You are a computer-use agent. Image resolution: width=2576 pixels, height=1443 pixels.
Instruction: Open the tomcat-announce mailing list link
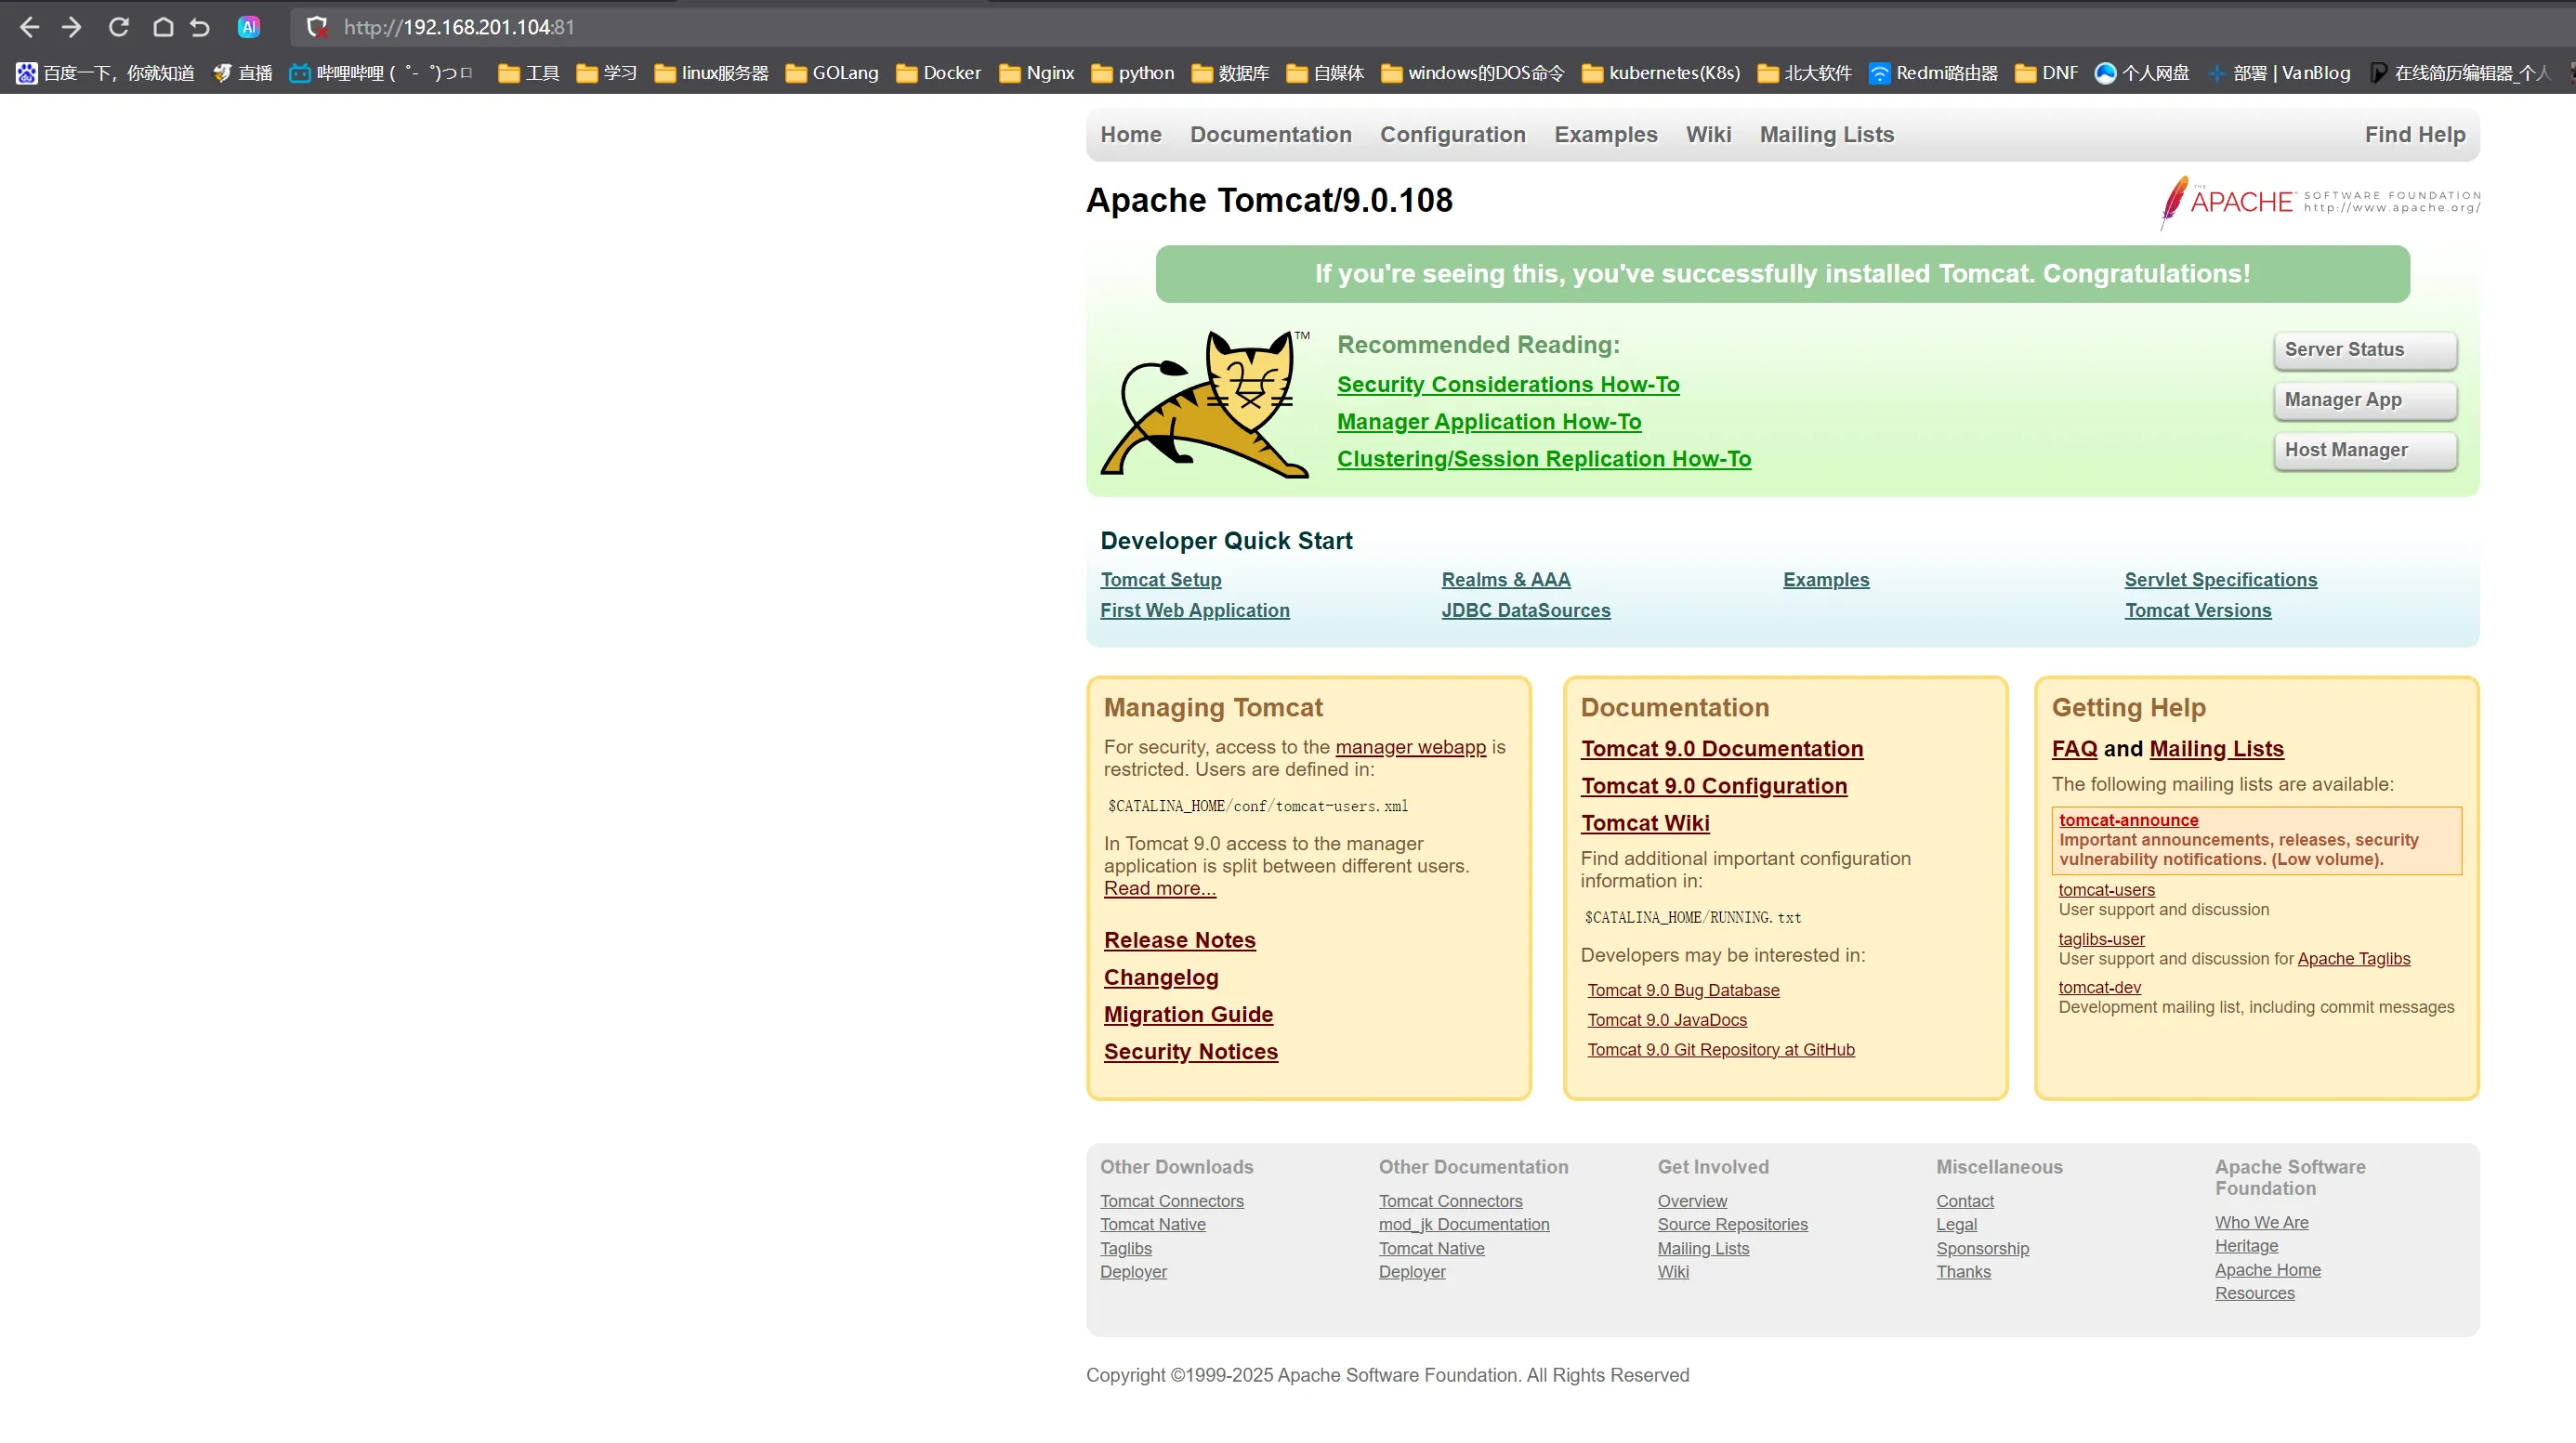(2128, 820)
